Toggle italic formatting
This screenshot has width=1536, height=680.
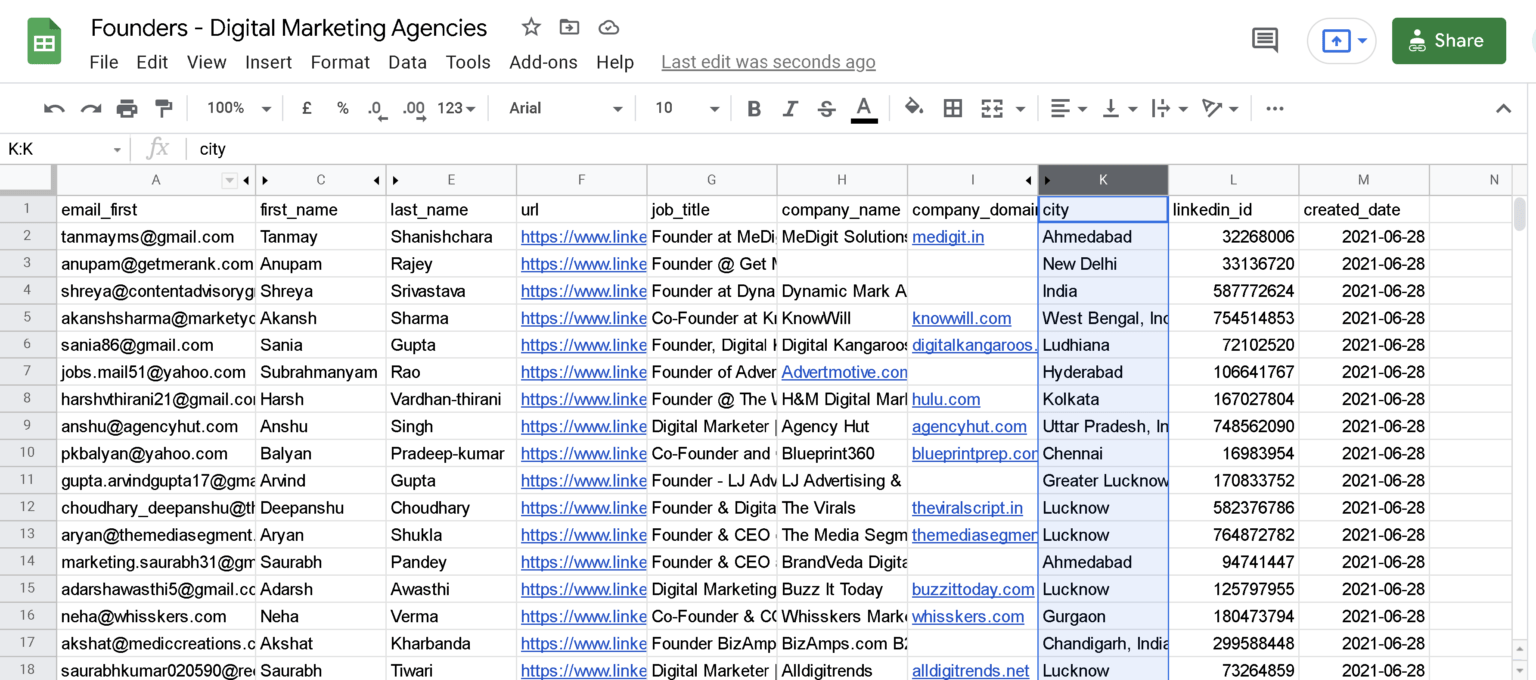tap(791, 108)
